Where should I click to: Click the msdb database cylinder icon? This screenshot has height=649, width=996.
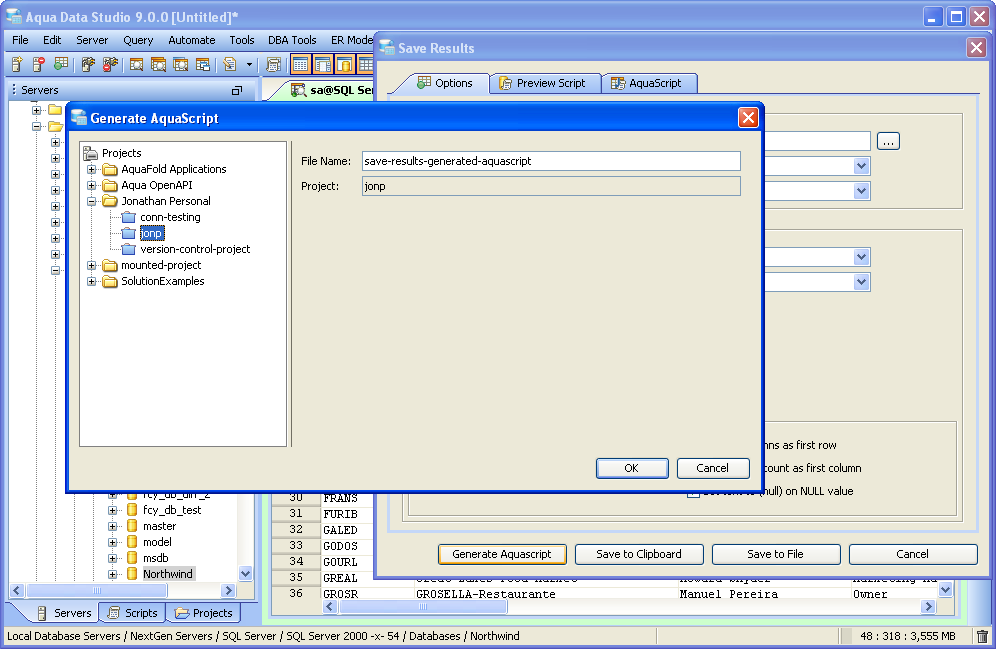click(x=132, y=558)
